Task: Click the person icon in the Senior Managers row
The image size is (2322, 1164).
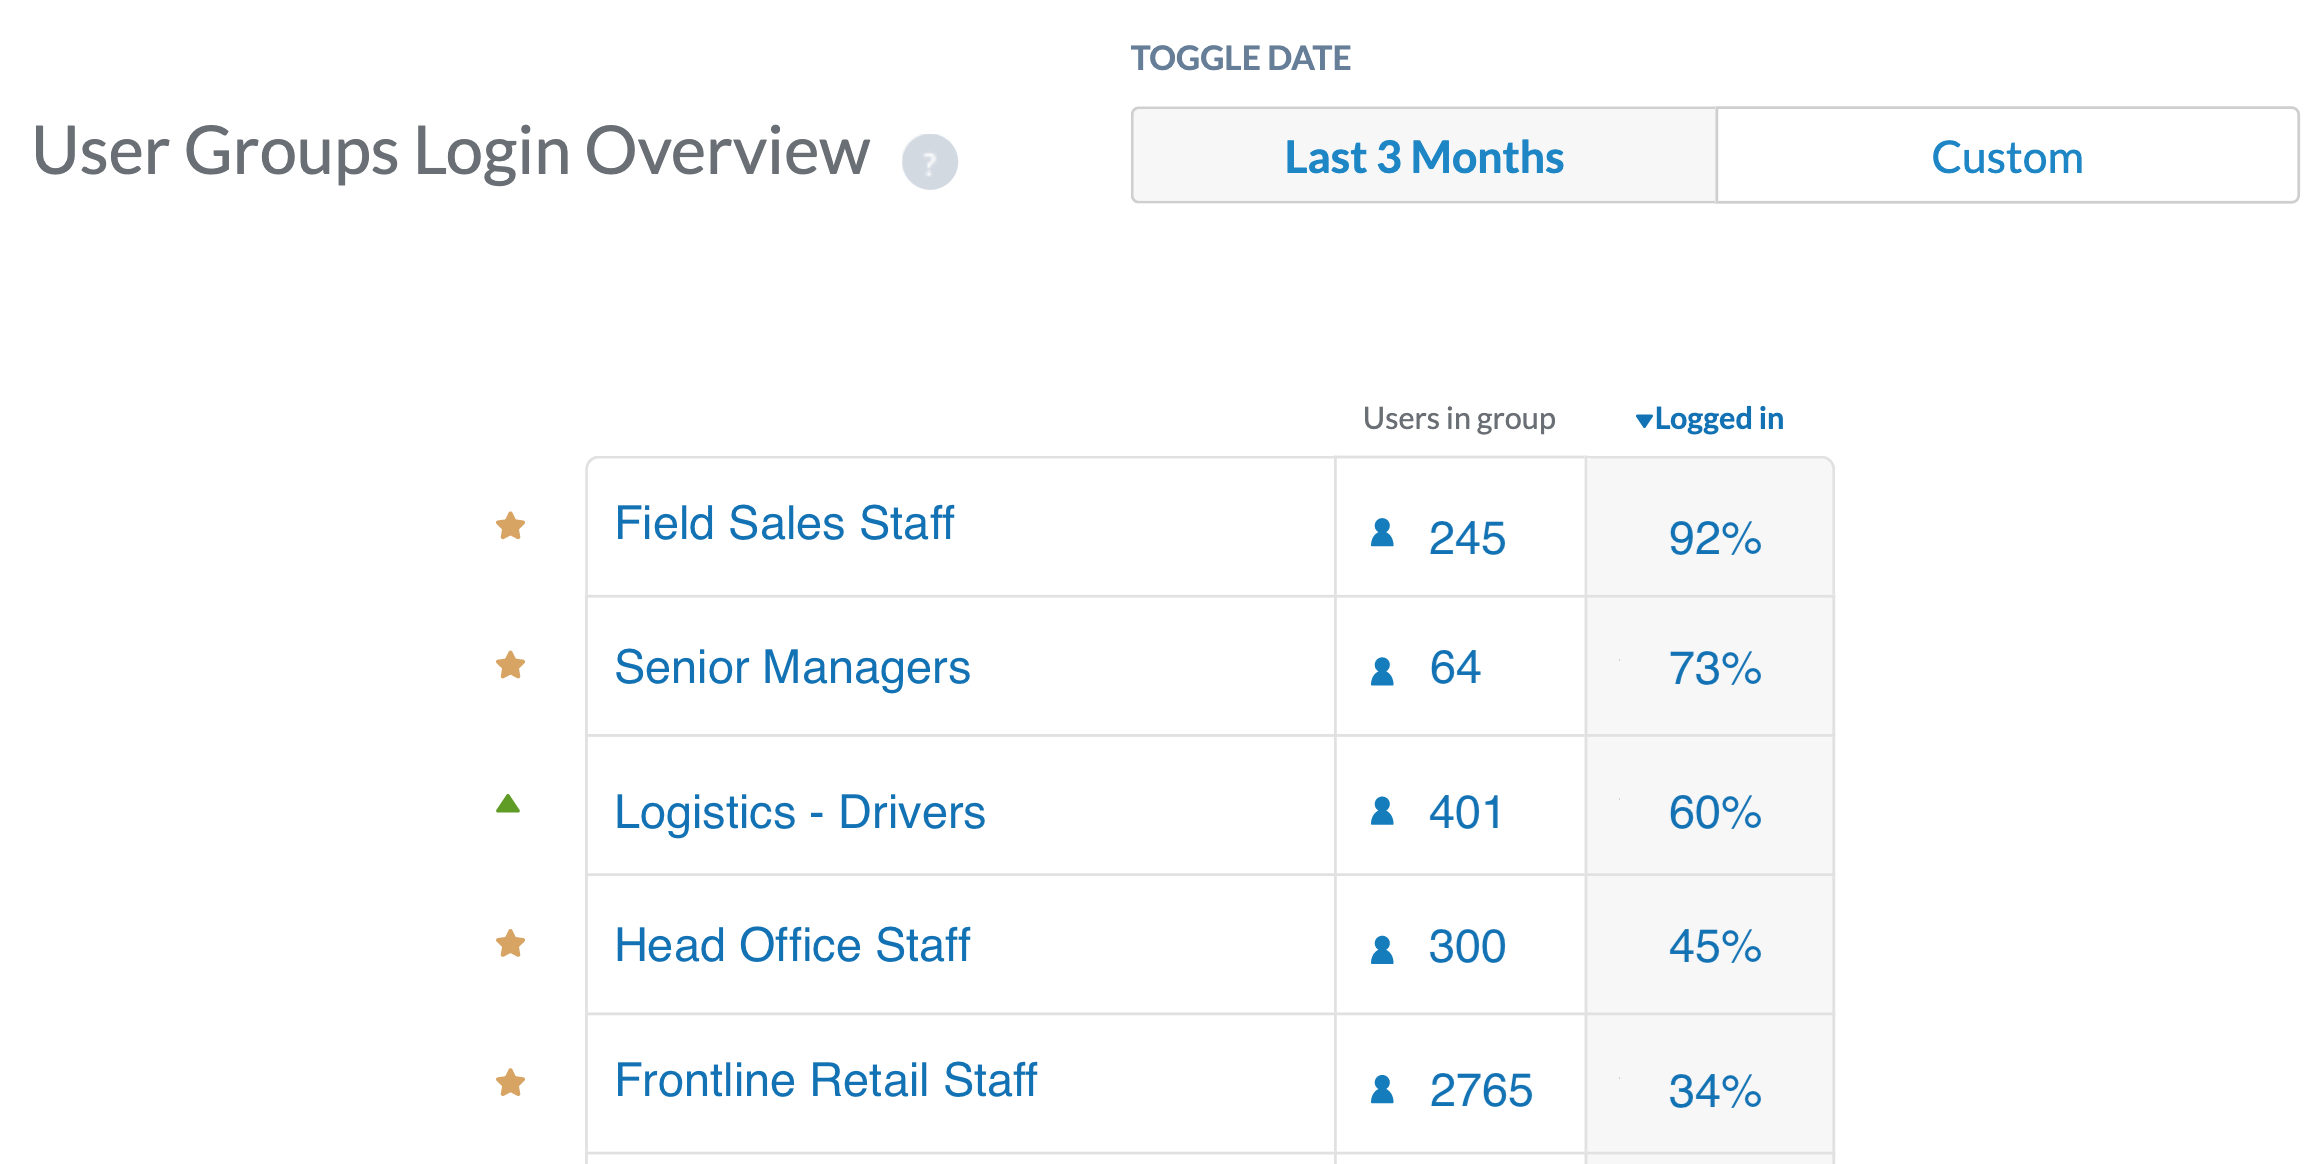Action: pyautogui.click(x=1382, y=671)
